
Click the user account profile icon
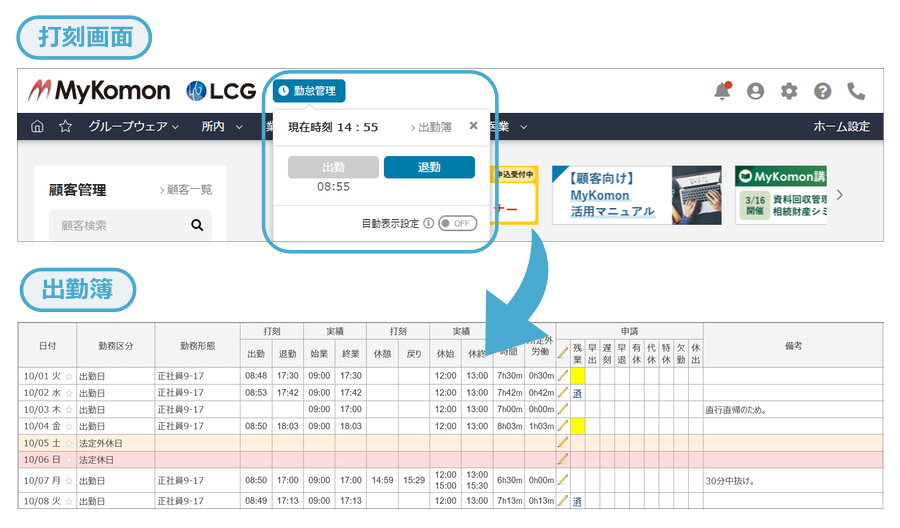click(755, 91)
